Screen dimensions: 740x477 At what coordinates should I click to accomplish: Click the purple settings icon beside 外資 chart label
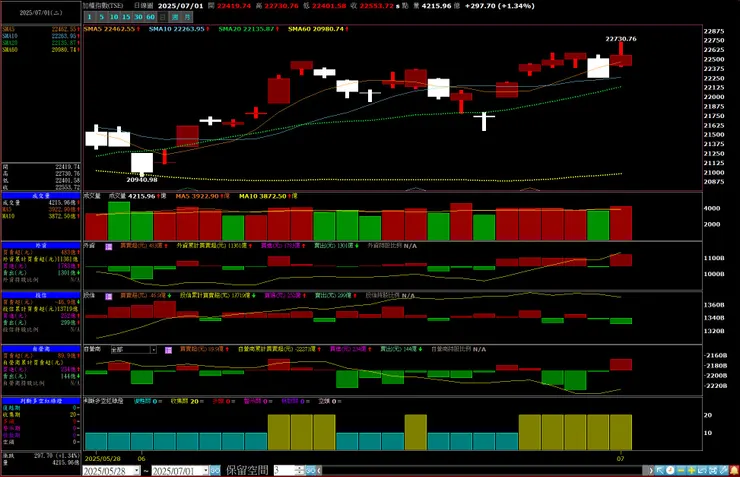pos(109,246)
